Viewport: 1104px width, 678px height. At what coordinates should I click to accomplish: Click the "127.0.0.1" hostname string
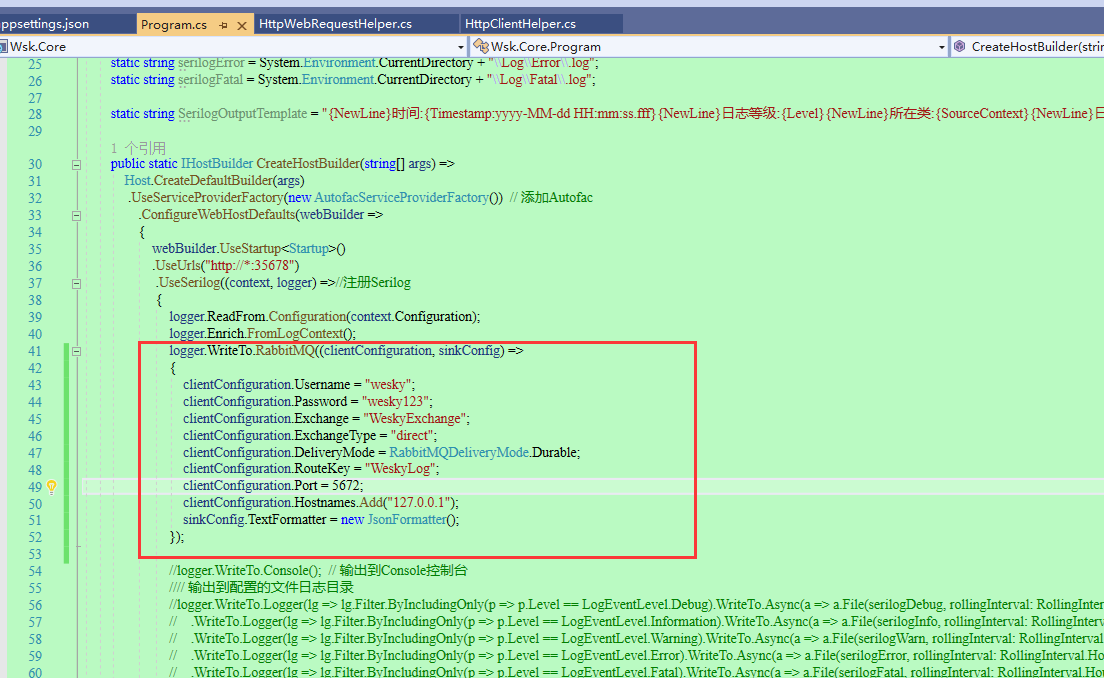coord(419,502)
